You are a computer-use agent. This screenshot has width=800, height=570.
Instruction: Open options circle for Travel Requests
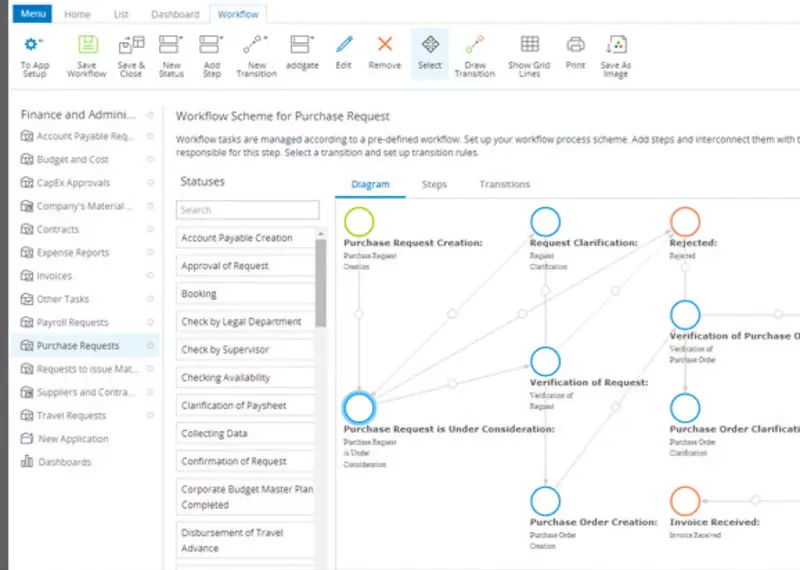pyautogui.click(x=150, y=415)
